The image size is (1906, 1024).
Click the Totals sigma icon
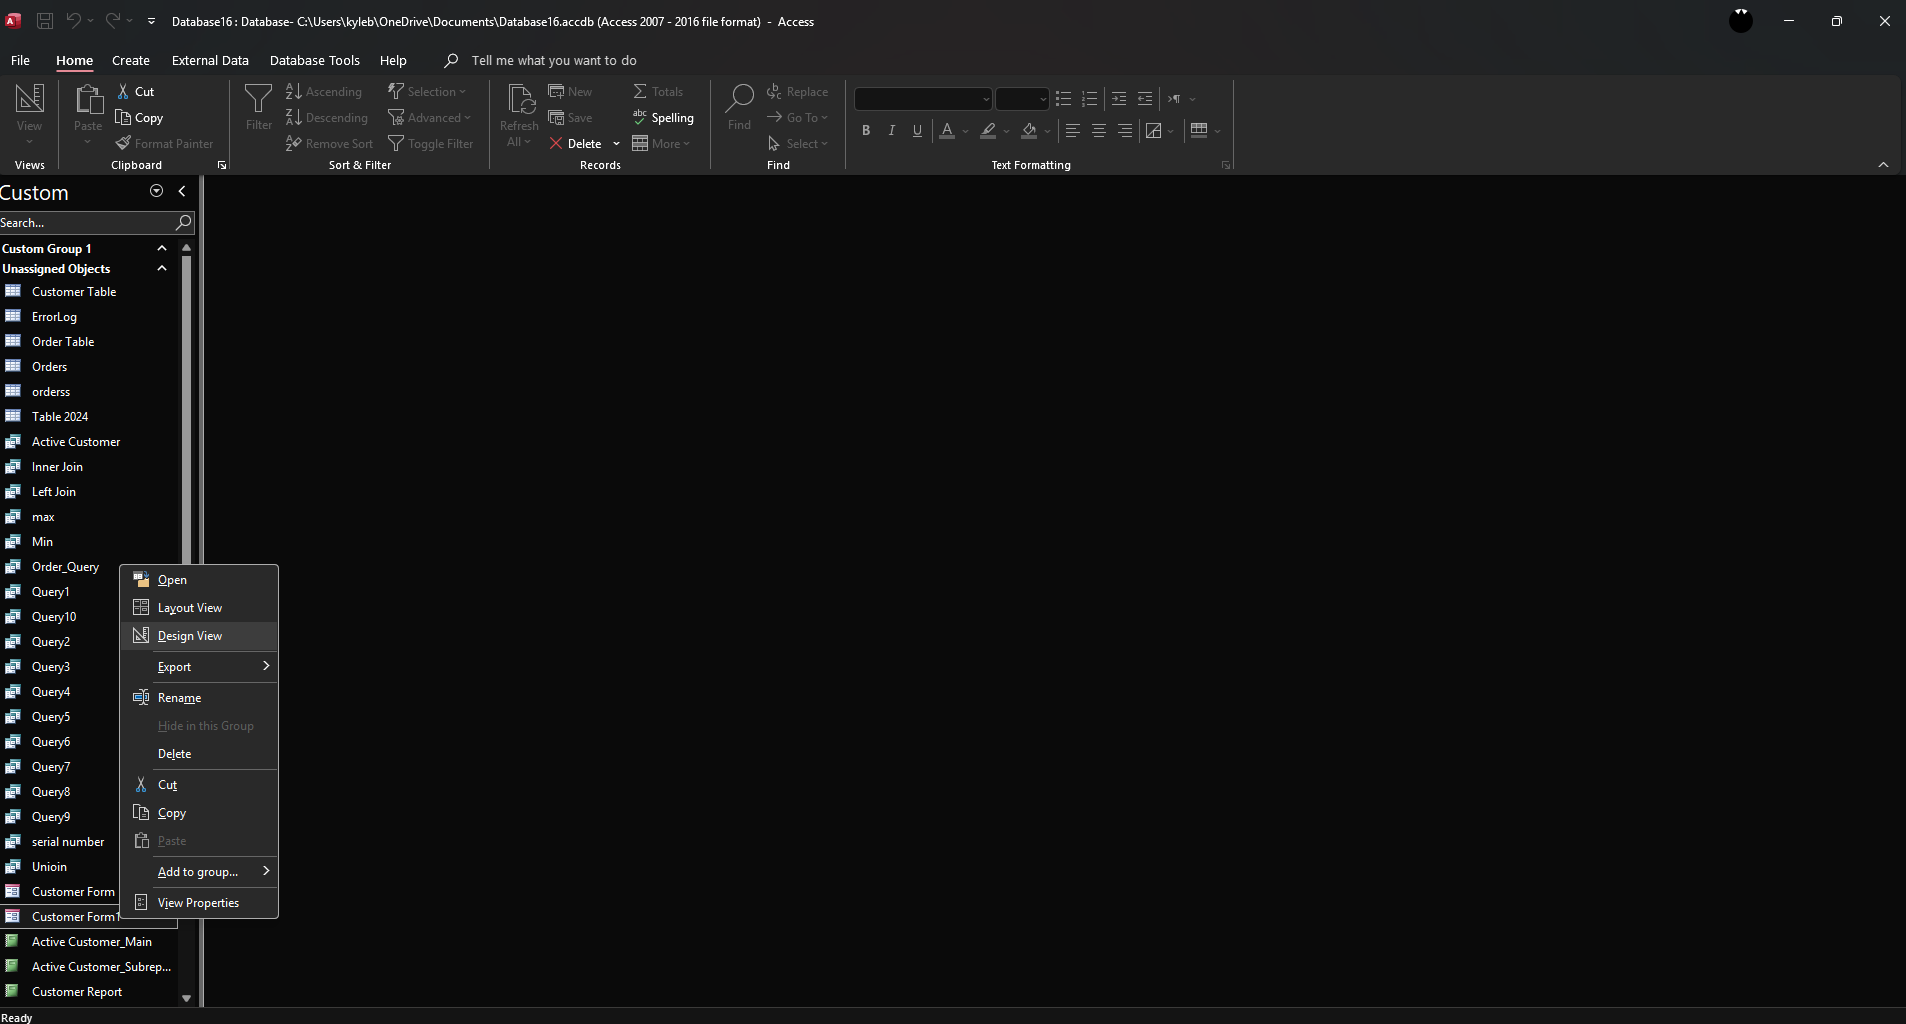[x=640, y=91]
